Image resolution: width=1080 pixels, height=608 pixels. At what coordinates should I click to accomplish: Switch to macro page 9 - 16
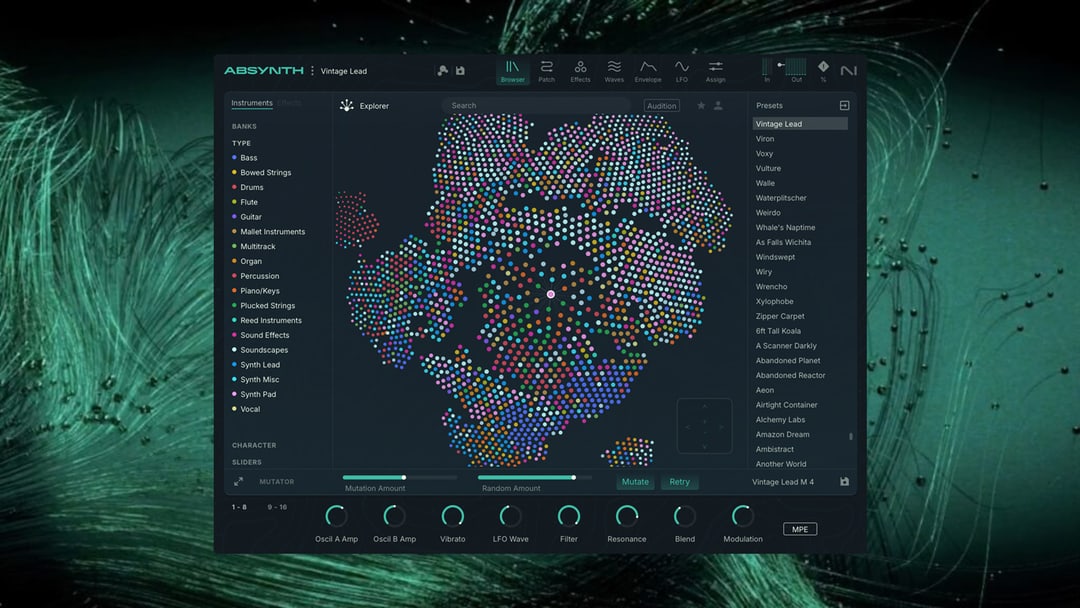277,507
